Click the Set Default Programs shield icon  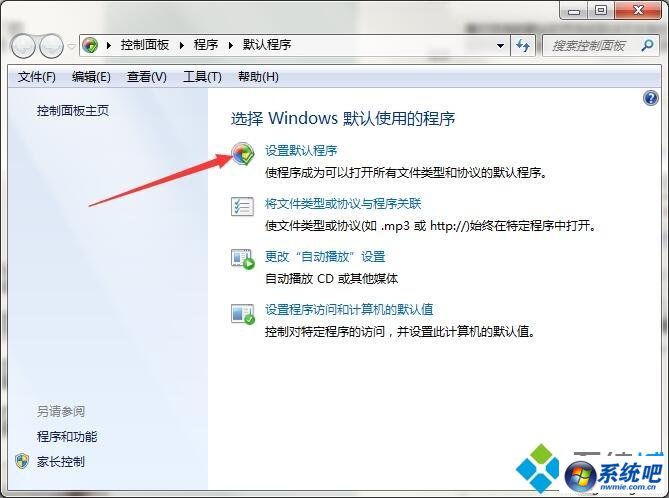(x=243, y=154)
